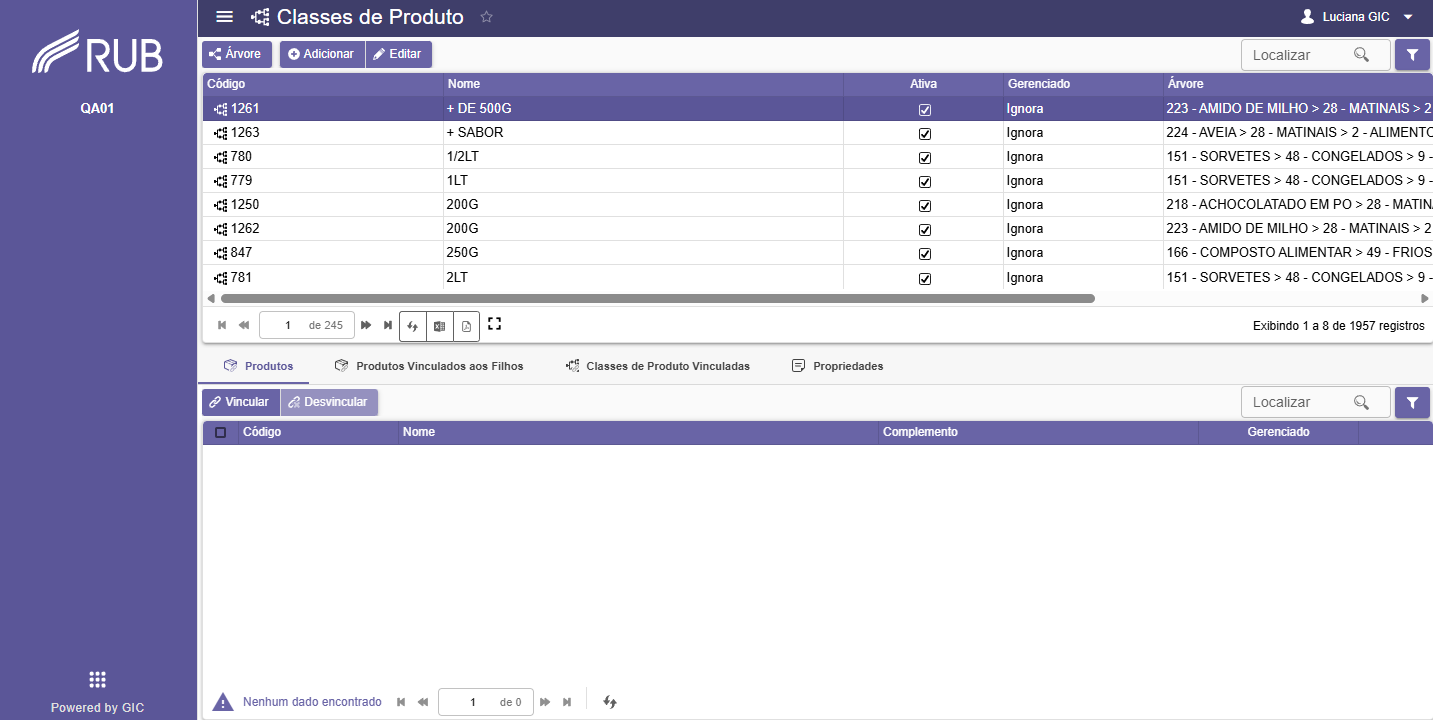Screen dimensions: 1433x720
Task: Click the filter funnel button of the top grid
Action: tap(1412, 55)
